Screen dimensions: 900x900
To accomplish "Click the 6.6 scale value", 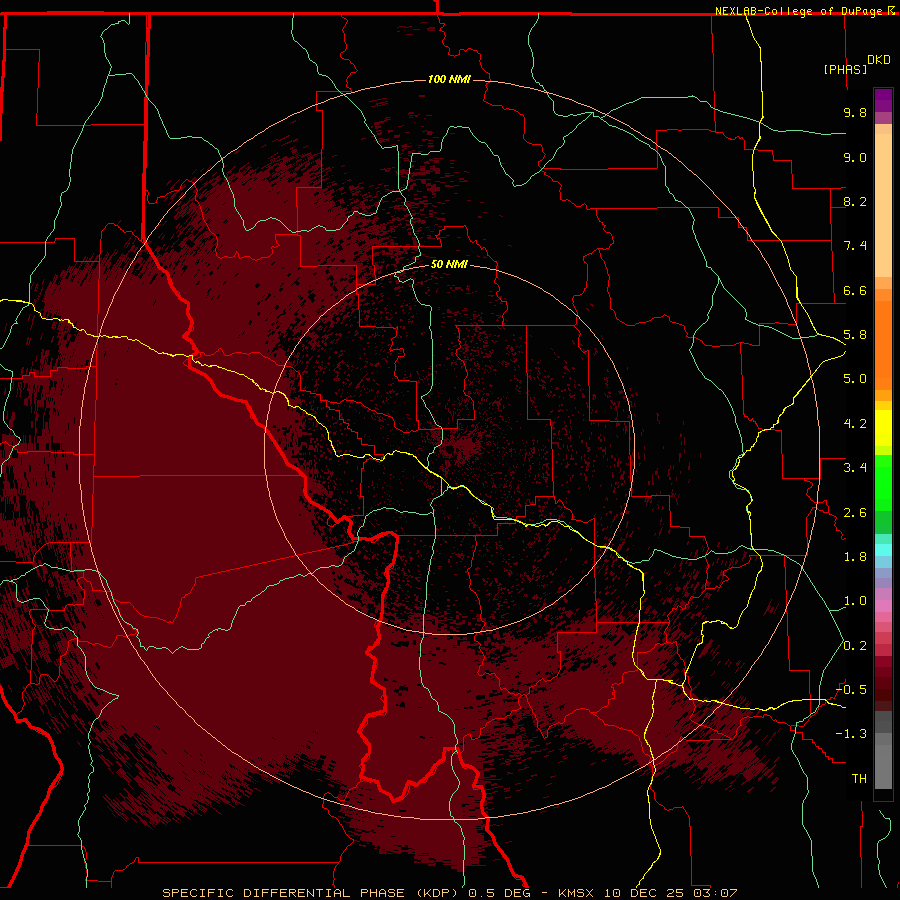I will tap(855, 290).
